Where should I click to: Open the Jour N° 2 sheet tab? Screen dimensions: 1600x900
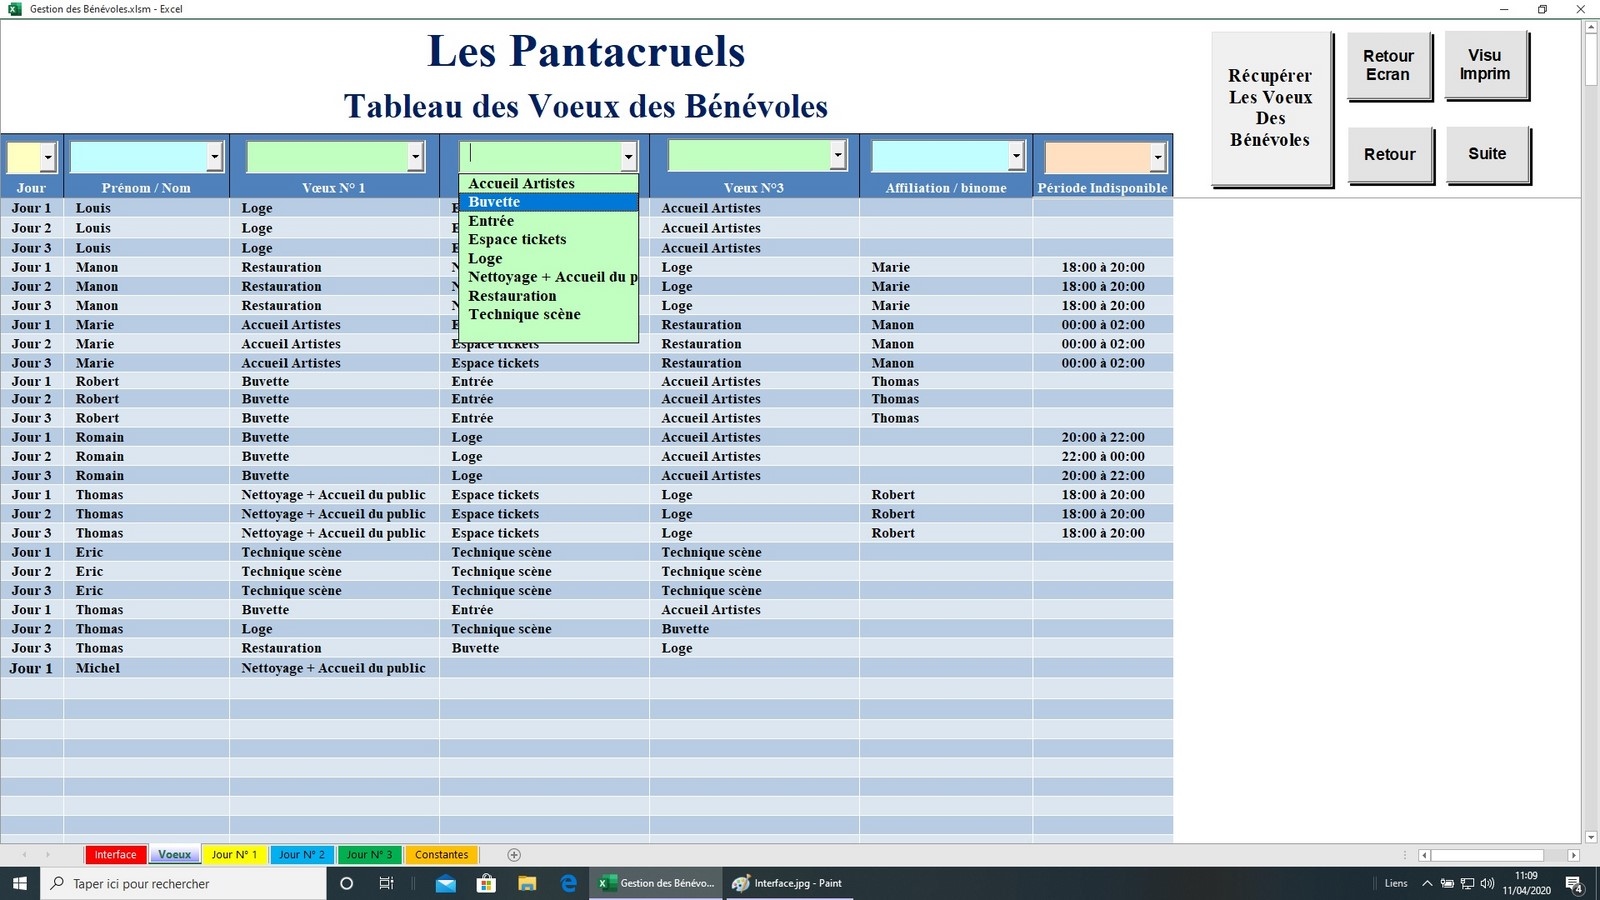(x=302, y=855)
